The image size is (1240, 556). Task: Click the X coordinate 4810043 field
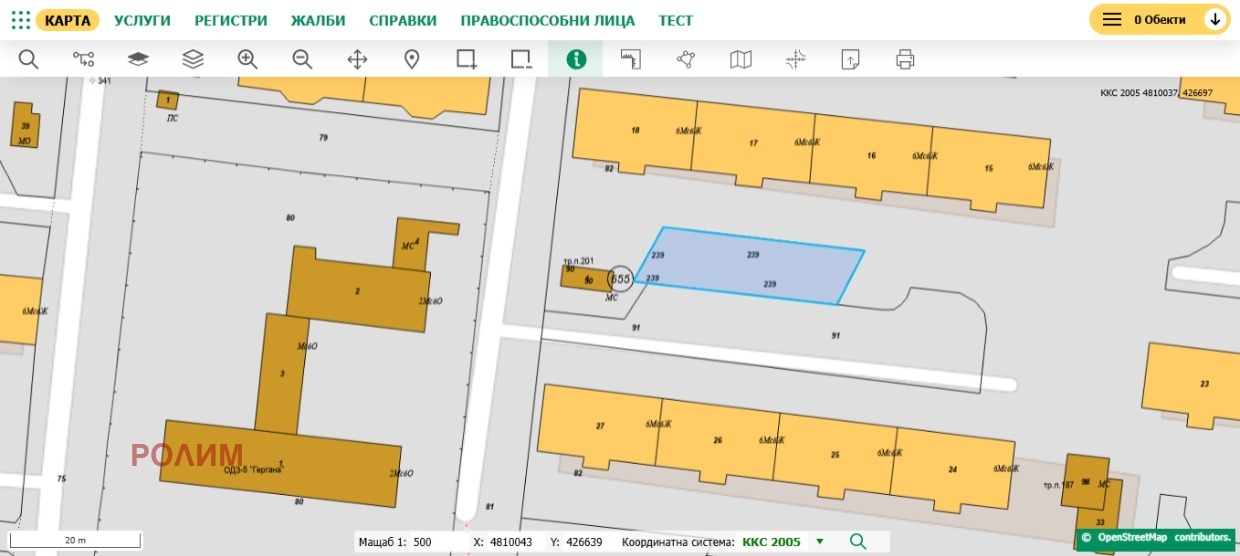(511, 541)
